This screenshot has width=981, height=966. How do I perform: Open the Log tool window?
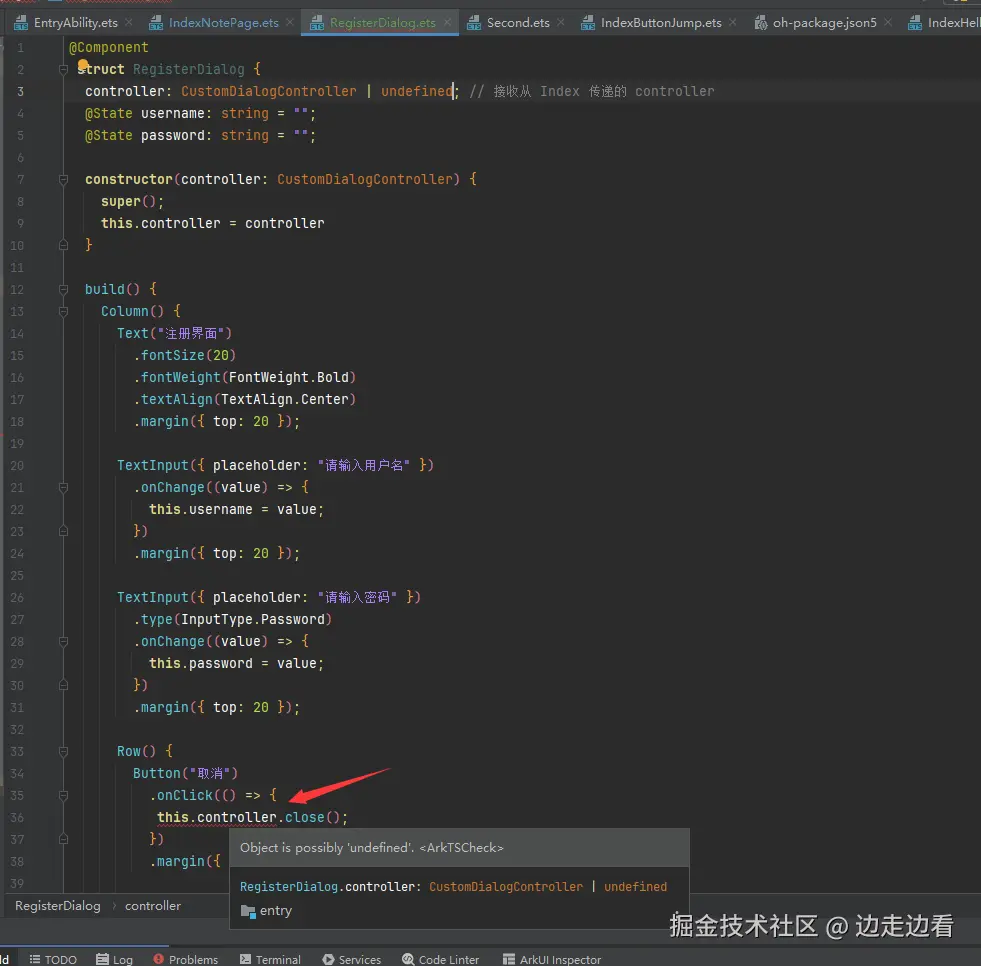coord(114,959)
